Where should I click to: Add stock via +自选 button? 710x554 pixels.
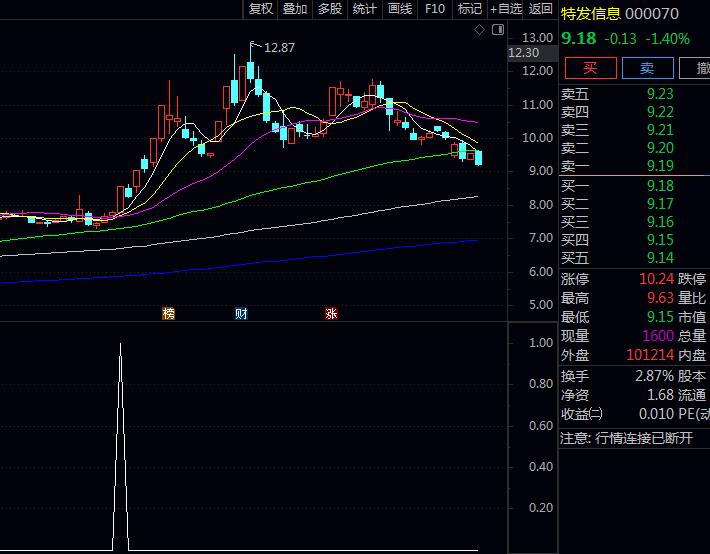(x=506, y=9)
